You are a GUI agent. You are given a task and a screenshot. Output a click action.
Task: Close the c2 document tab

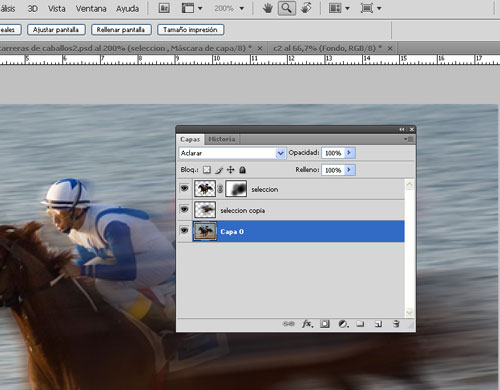pos(390,49)
